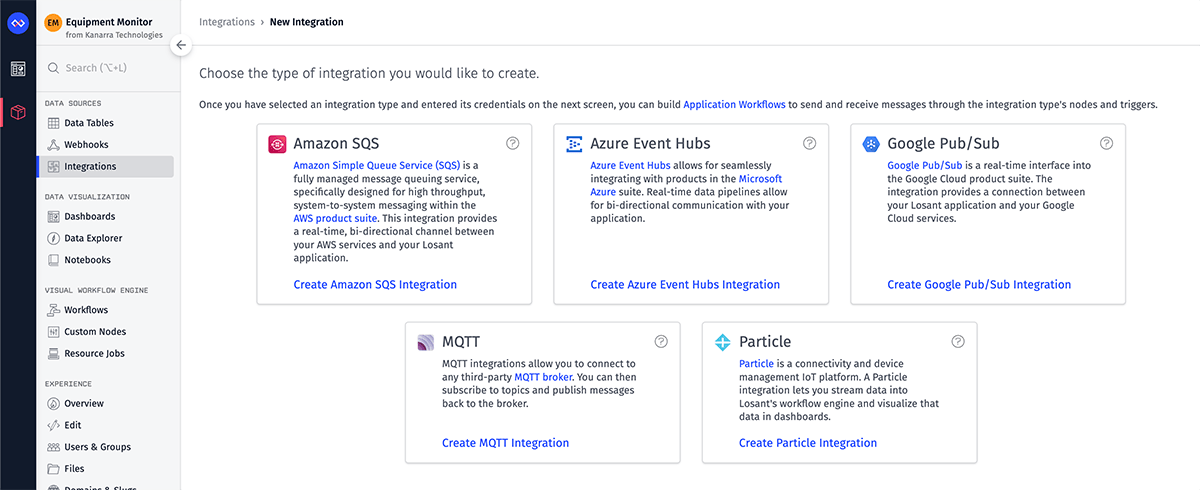The height and width of the screenshot is (490, 1200).
Task: Open the Particle description link
Action: 757,363
